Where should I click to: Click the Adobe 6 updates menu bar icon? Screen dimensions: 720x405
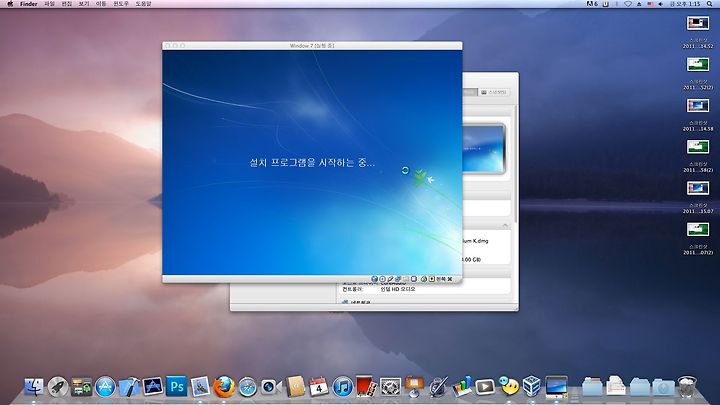tap(592, 4)
